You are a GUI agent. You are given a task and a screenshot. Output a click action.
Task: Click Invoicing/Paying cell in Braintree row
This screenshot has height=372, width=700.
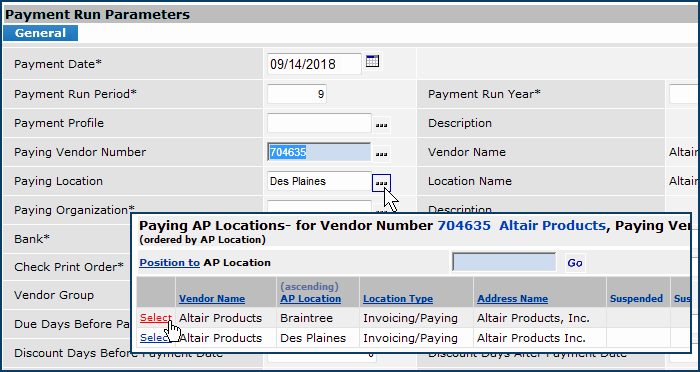coord(410,318)
